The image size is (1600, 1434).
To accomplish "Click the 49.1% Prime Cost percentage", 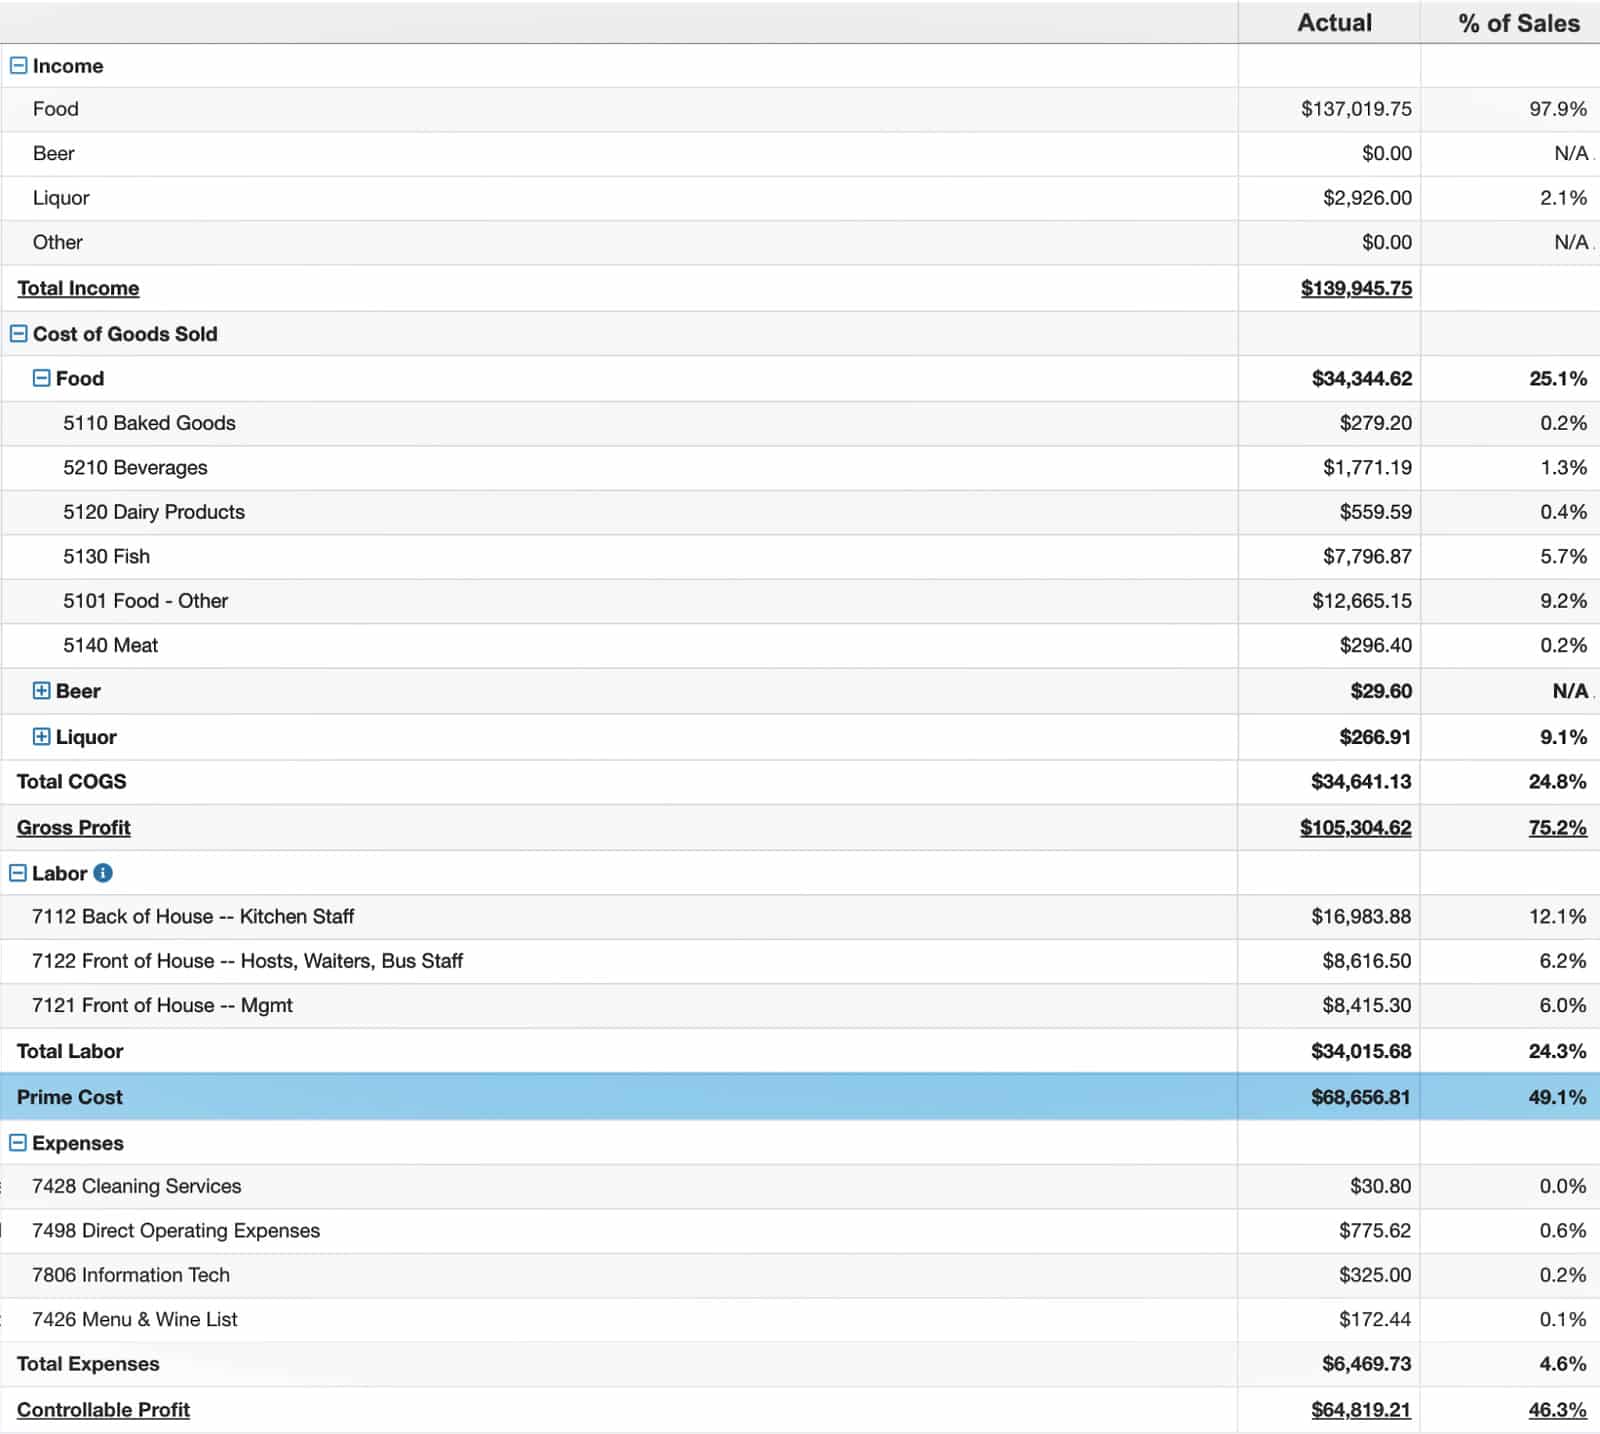I will (x=1557, y=1097).
